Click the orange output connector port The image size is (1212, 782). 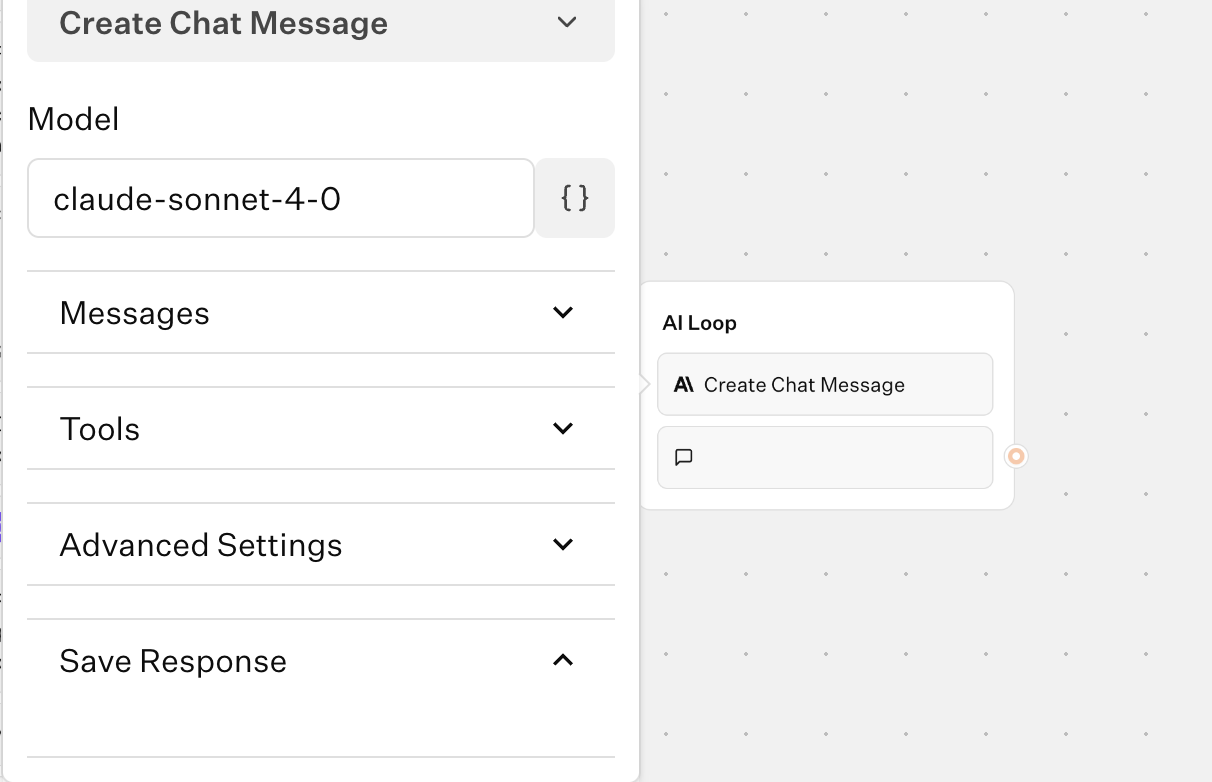[1016, 456]
